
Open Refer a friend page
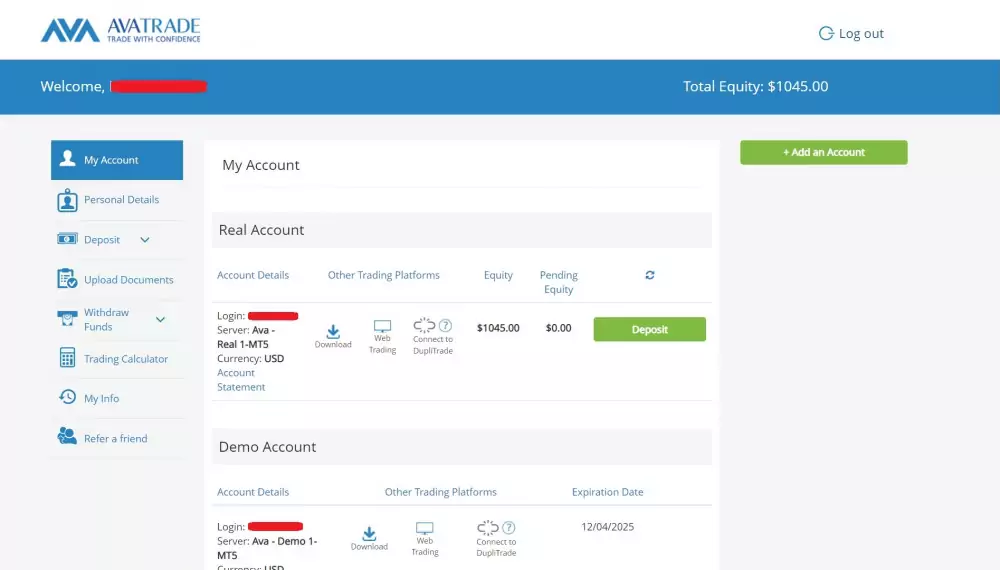[x=117, y=438]
